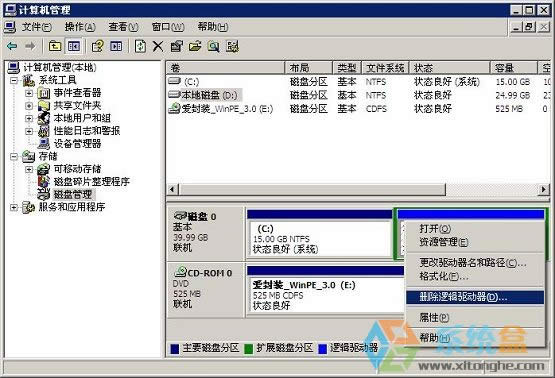Select 计算机管理(本地) root node

60,67
